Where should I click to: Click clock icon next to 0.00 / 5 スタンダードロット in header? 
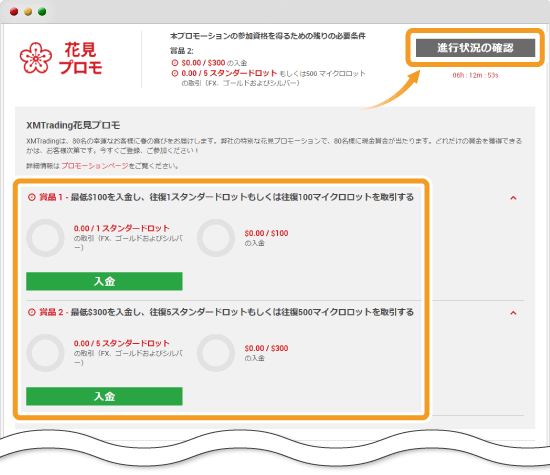click(175, 73)
